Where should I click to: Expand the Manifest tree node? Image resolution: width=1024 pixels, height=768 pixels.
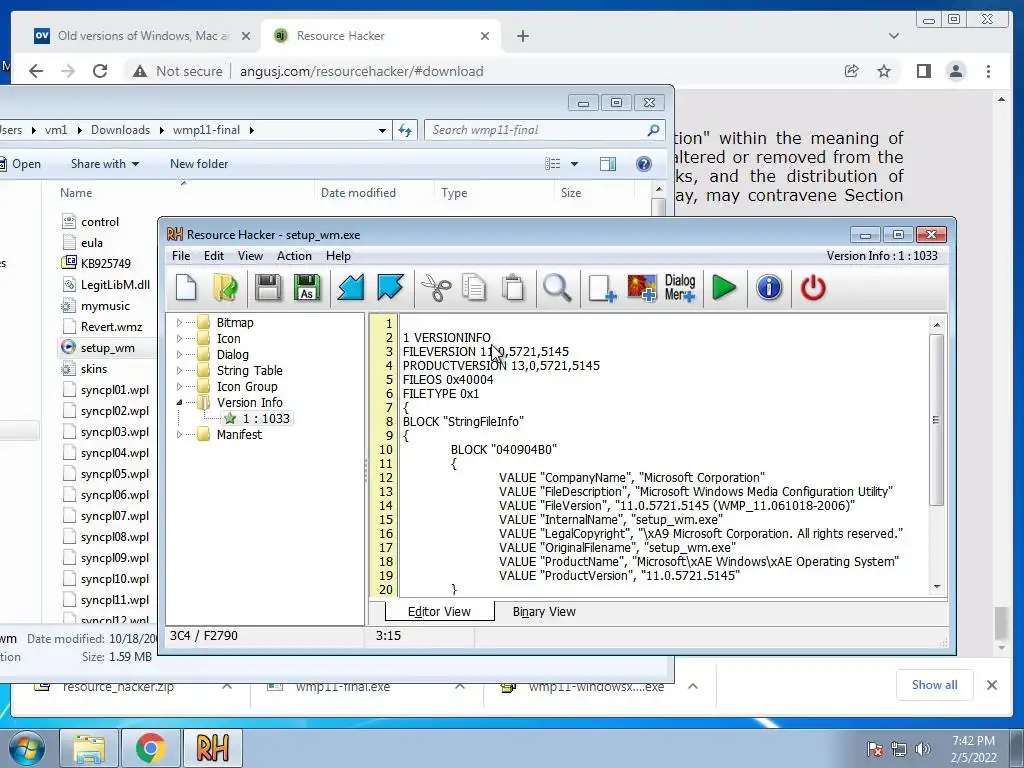click(x=180, y=434)
